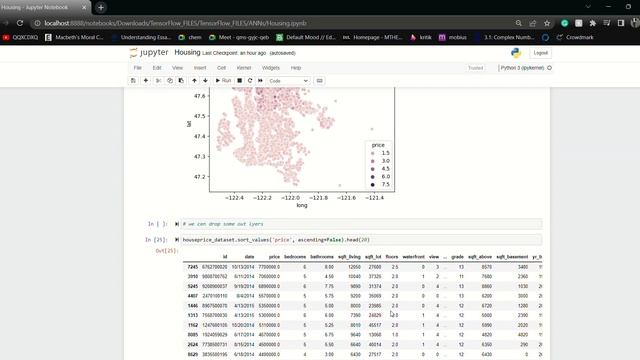Screen dimensions: 640x360
Task: Open the Default Mood bookmark
Action: 306,37
